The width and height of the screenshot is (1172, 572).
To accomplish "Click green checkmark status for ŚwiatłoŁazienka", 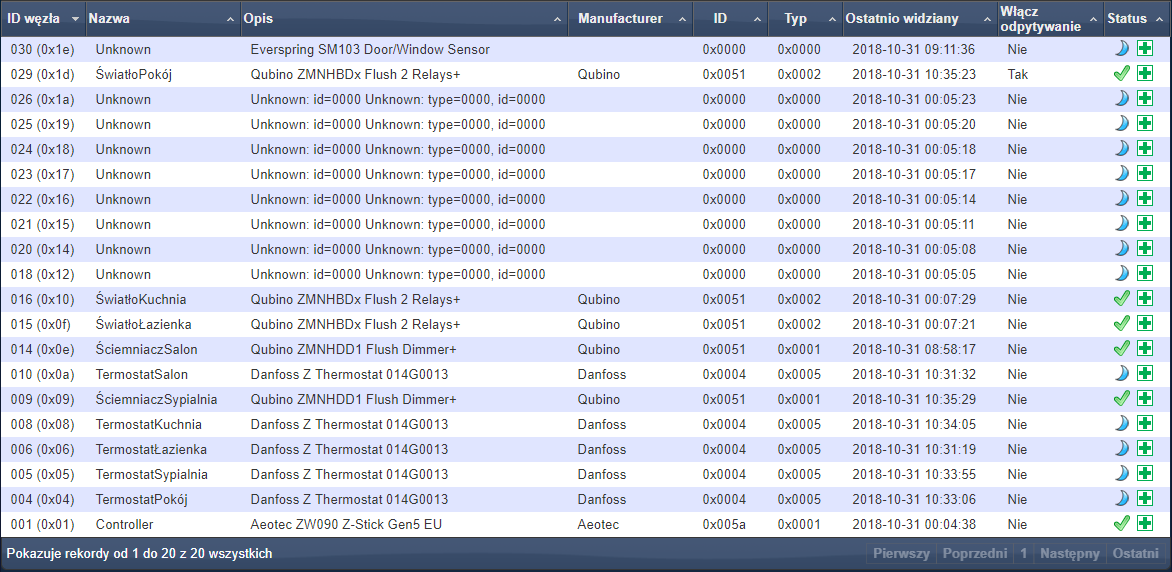I will pos(1121,324).
